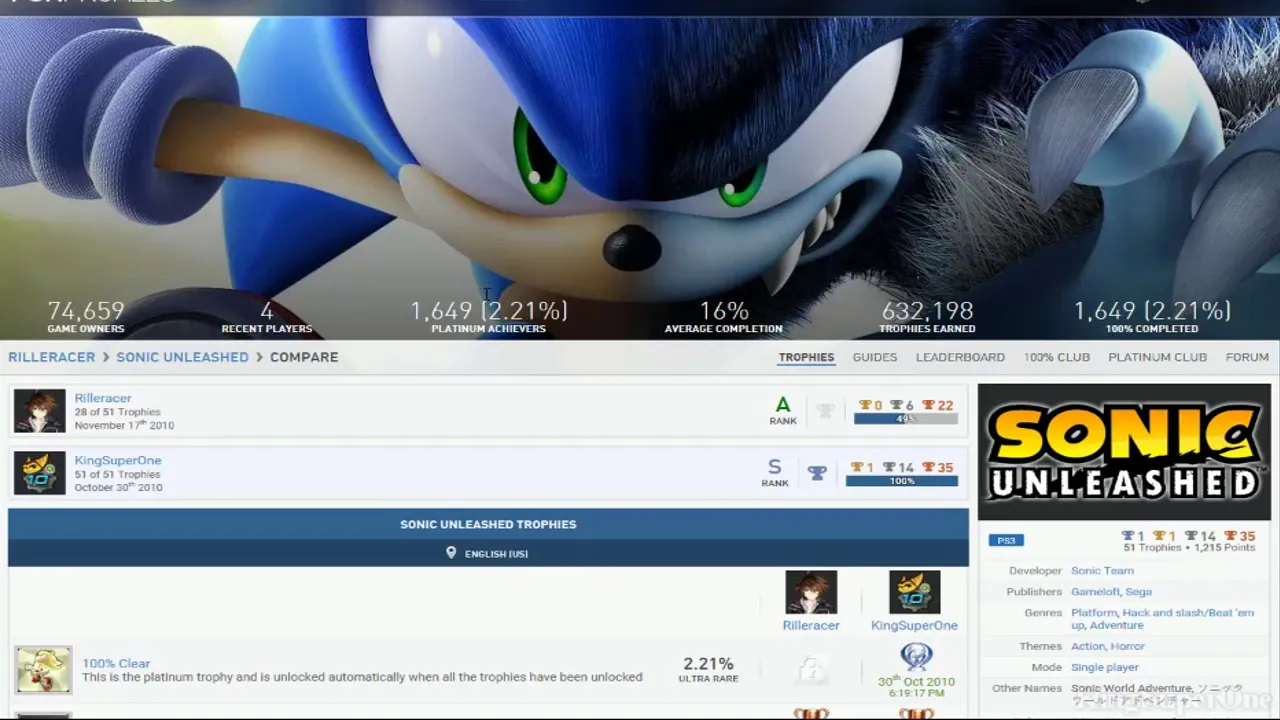Click the greyed platinum trophy in Rilleracer's row
1280x720 pixels.
825,410
